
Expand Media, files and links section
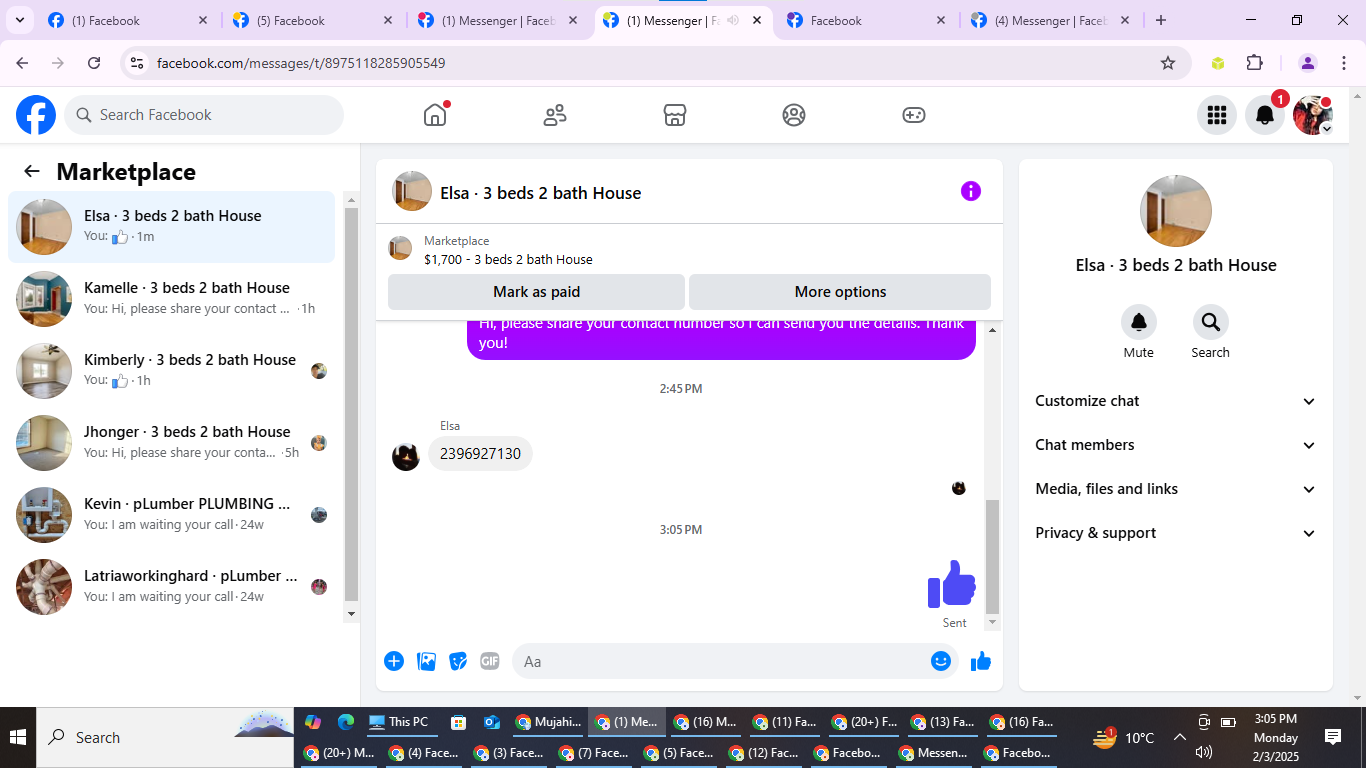pyautogui.click(x=1176, y=489)
